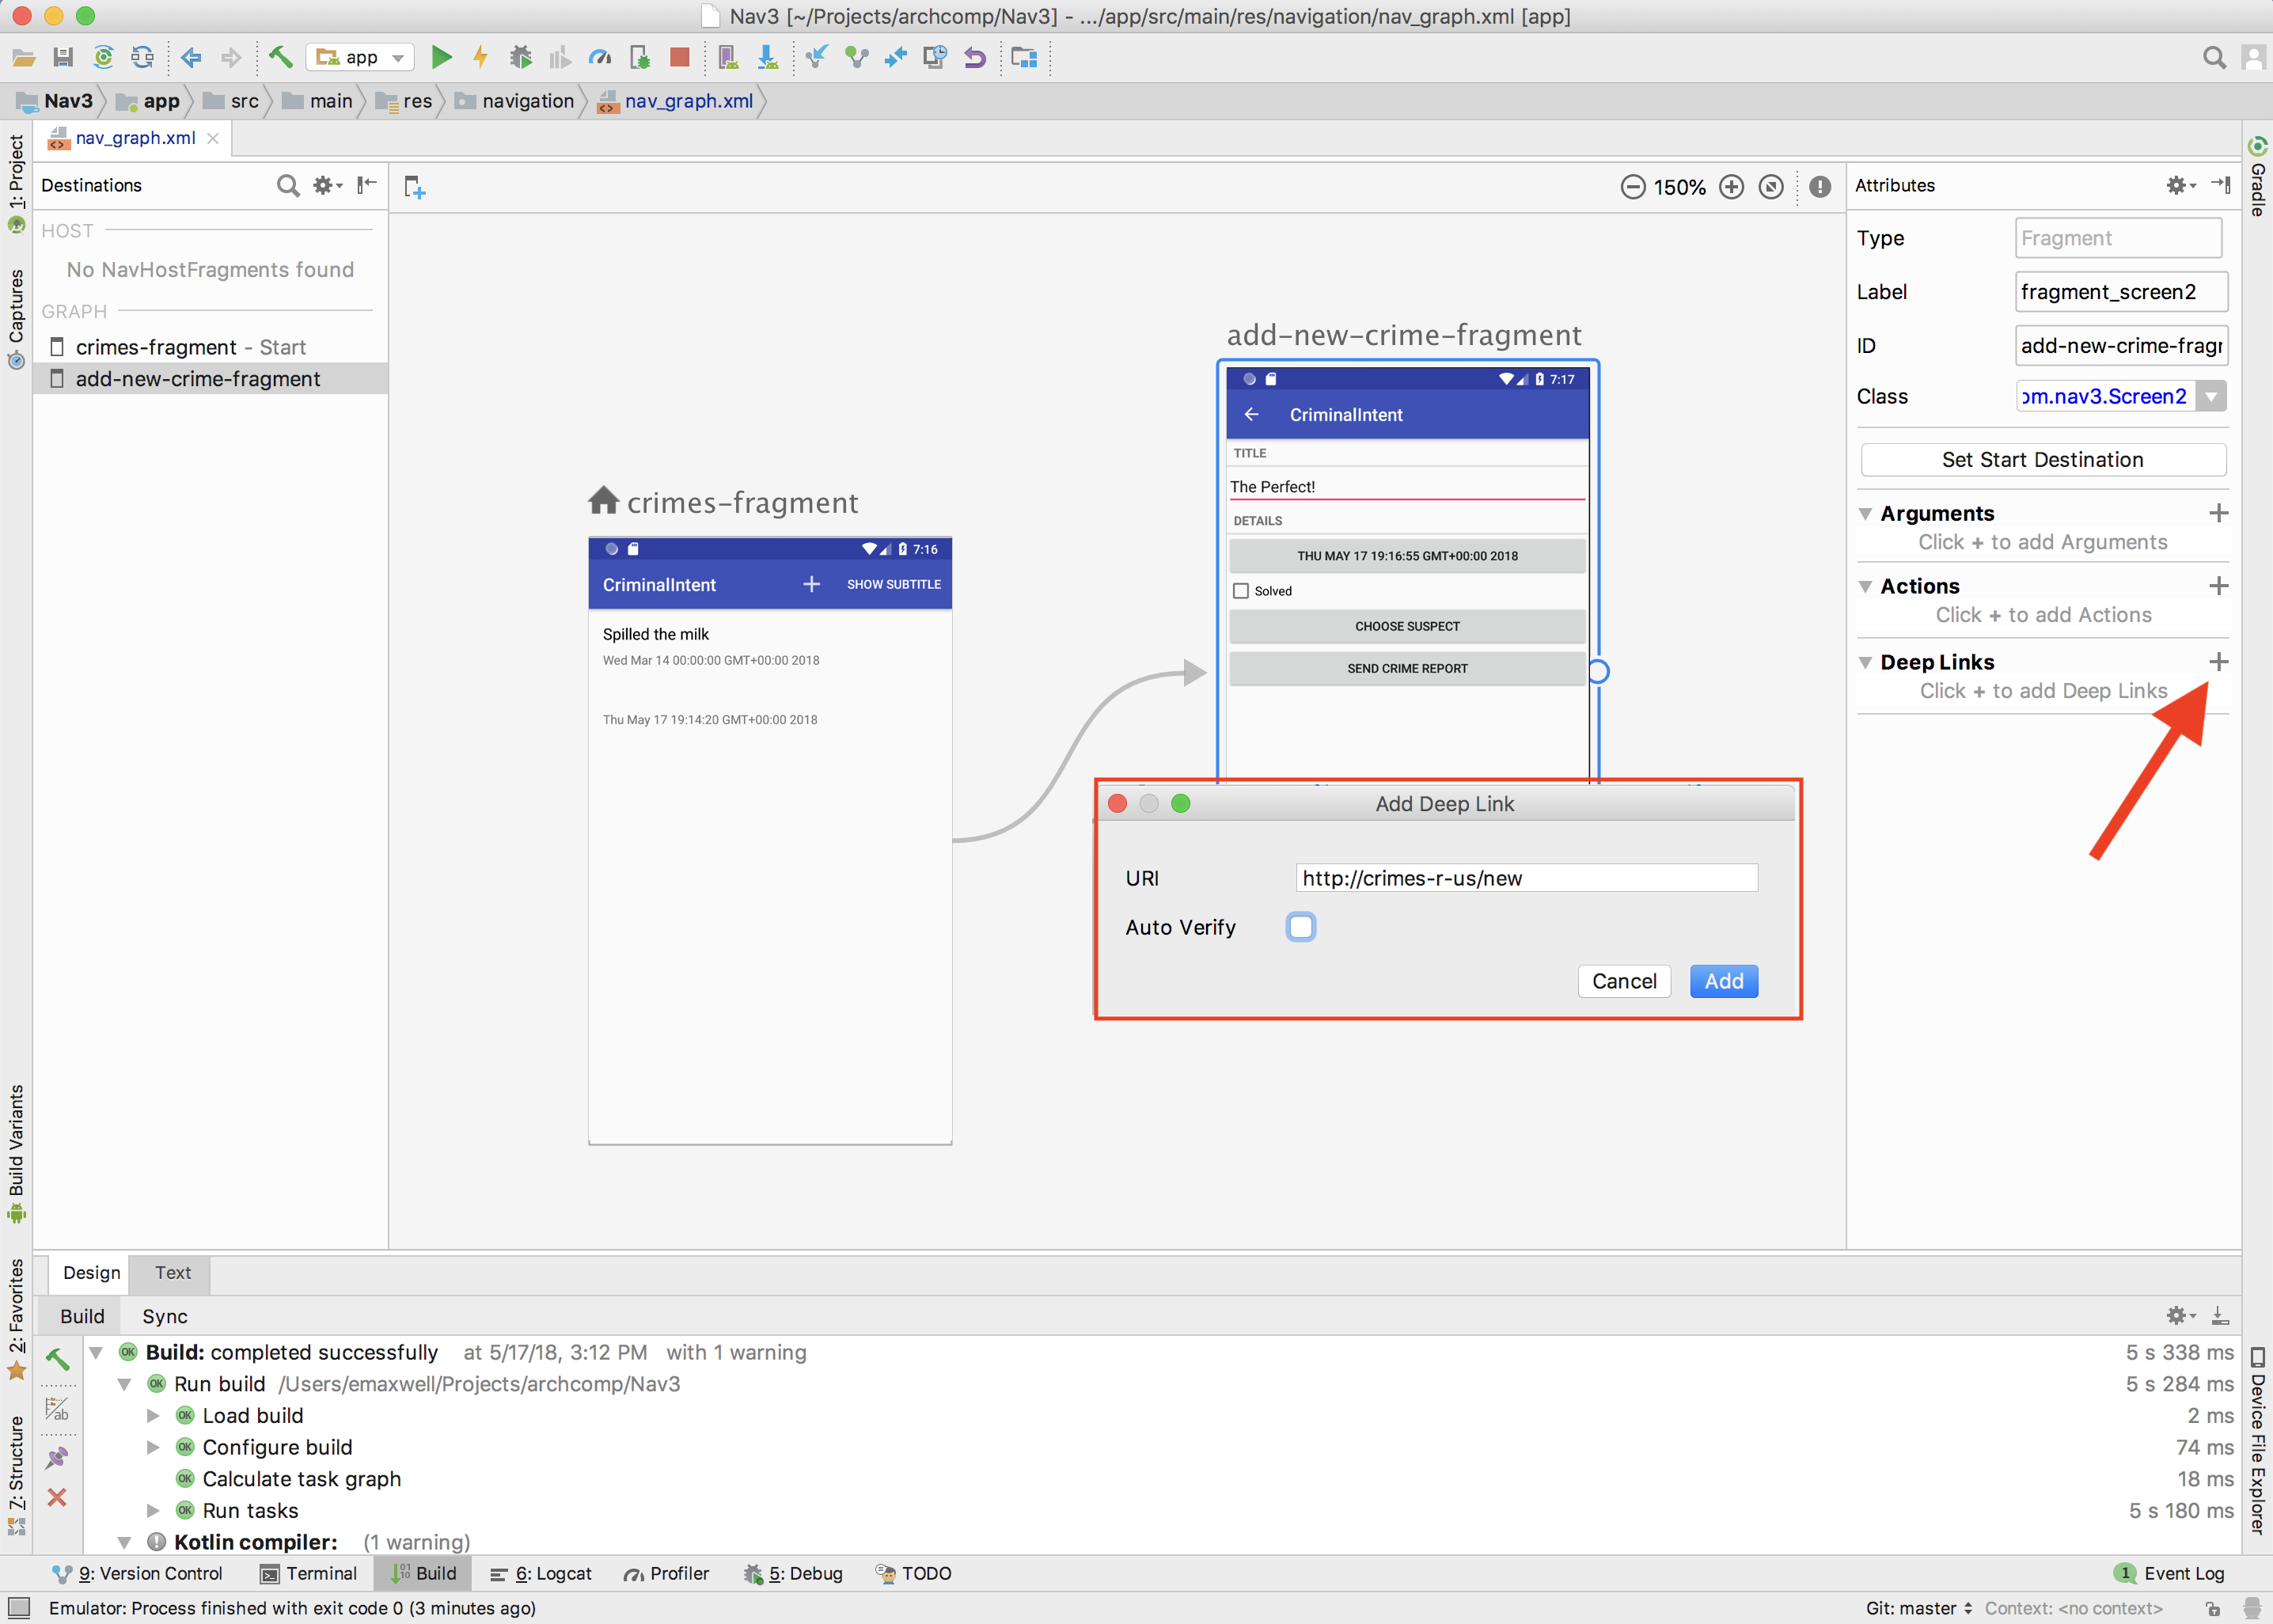Open the Class dropdown for Screen2
This screenshot has height=1624, width=2273.
pyautogui.click(x=2210, y=396)
